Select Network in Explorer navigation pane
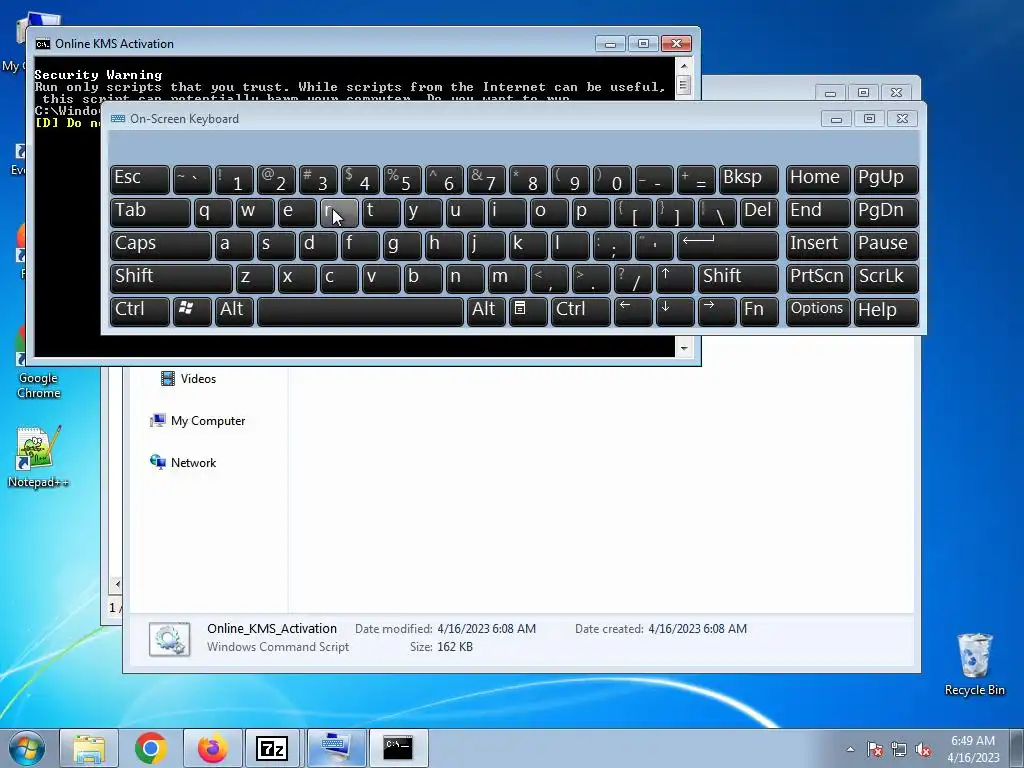 coord(183,462)
